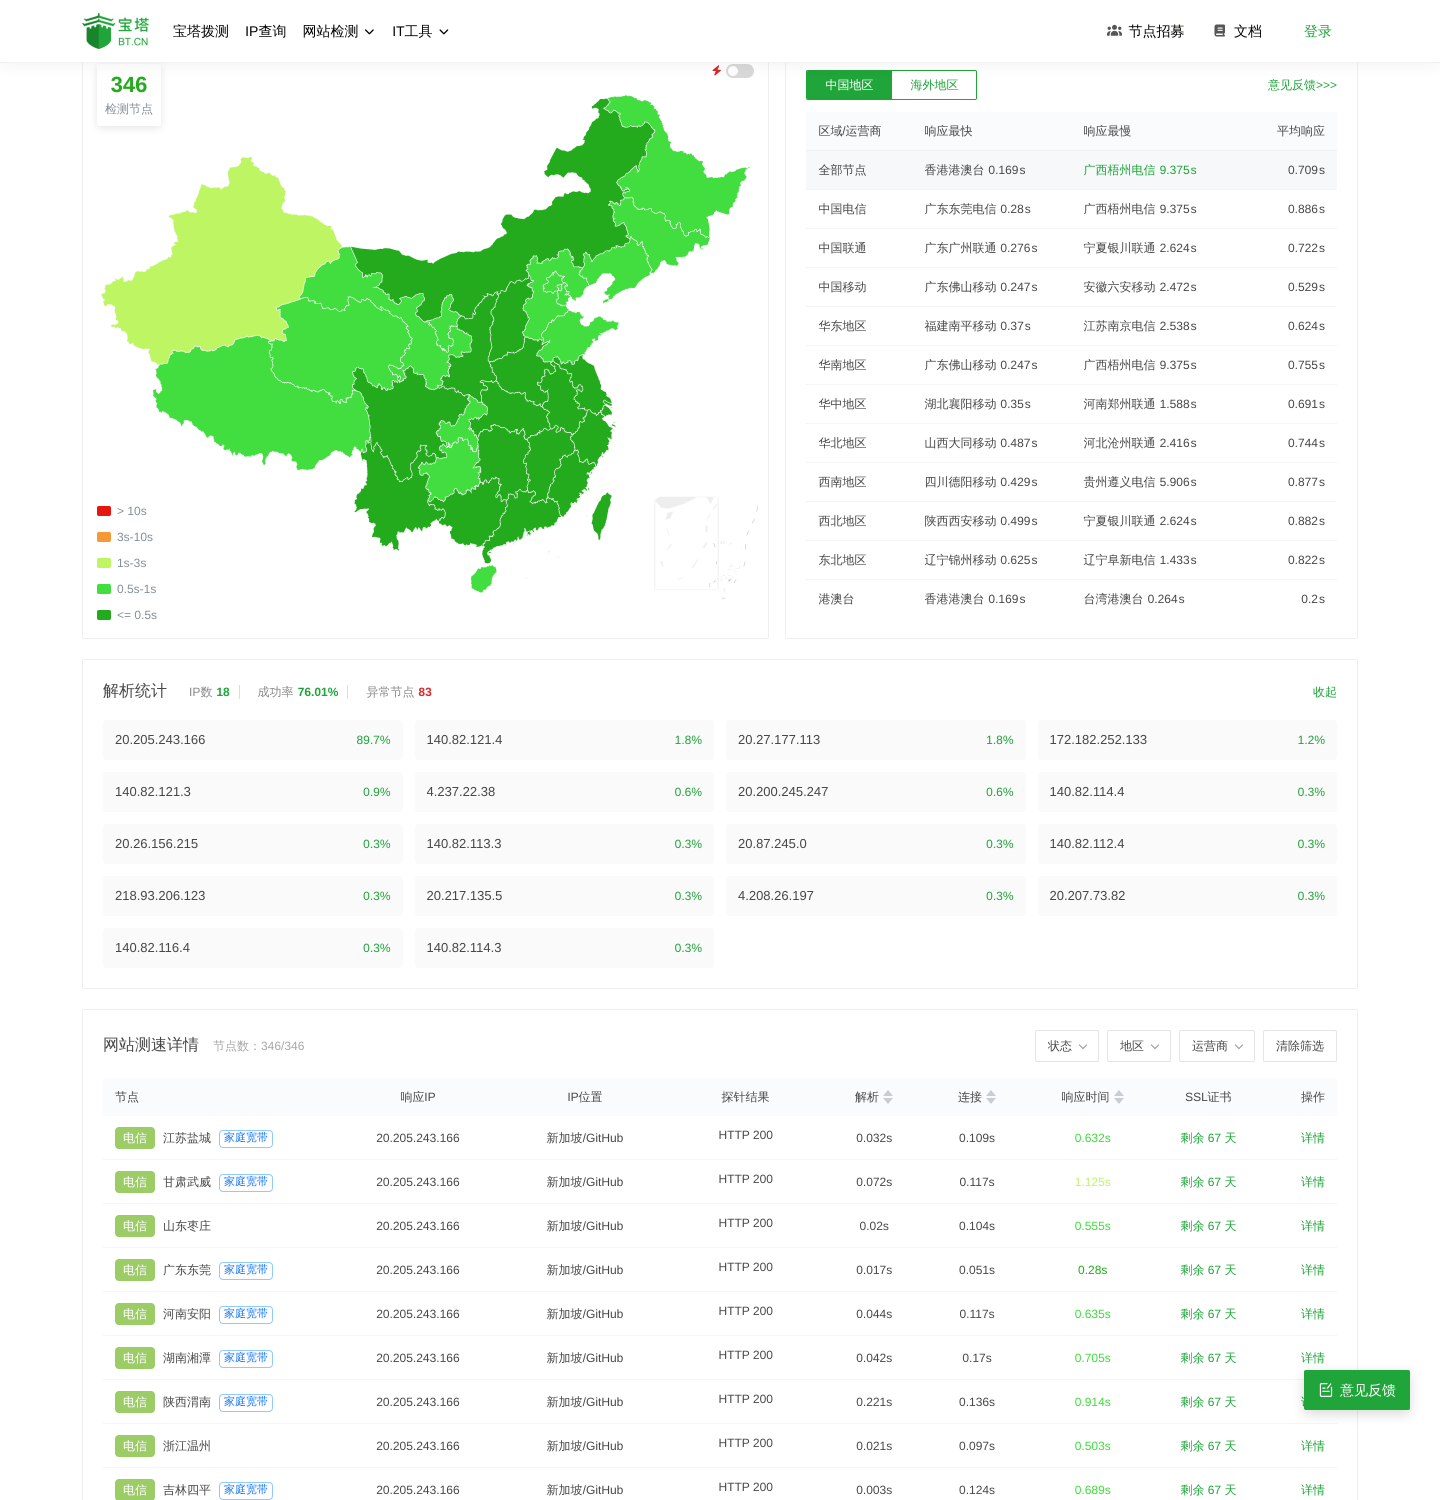Open the 网站检测 dropdown menu
The image size is (1440, 1500).
pos(338,31)
